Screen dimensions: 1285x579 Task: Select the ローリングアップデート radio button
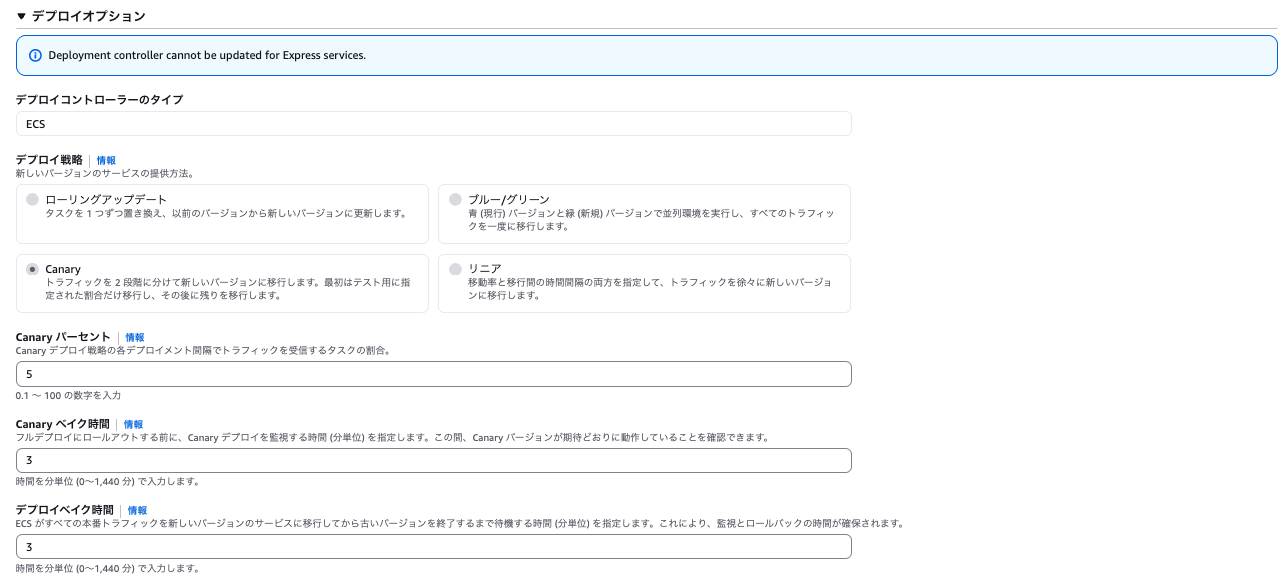[x=31, y=198]
